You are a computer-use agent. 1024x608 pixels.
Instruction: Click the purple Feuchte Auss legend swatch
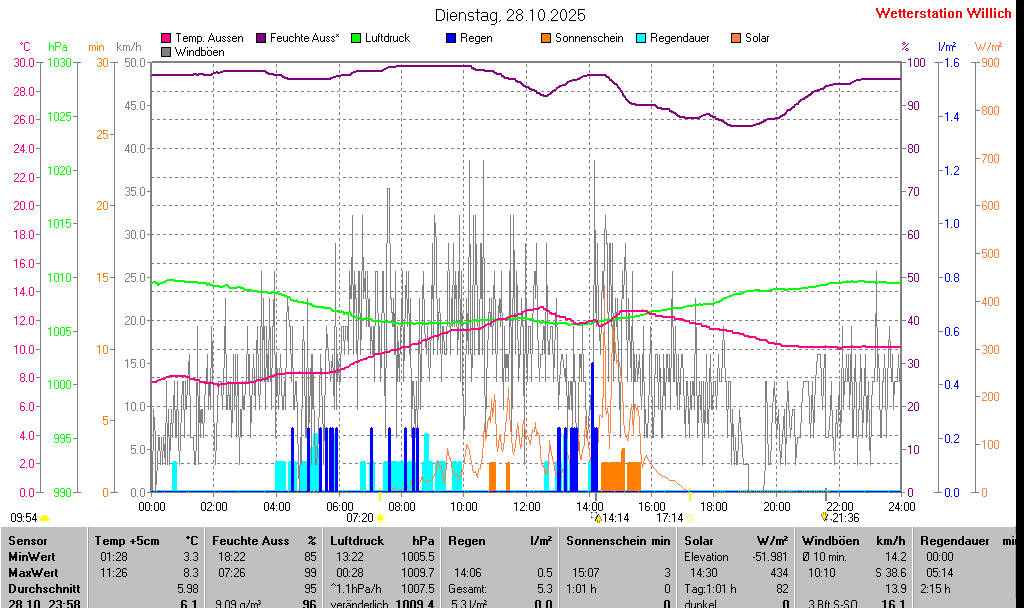point(262,38)
